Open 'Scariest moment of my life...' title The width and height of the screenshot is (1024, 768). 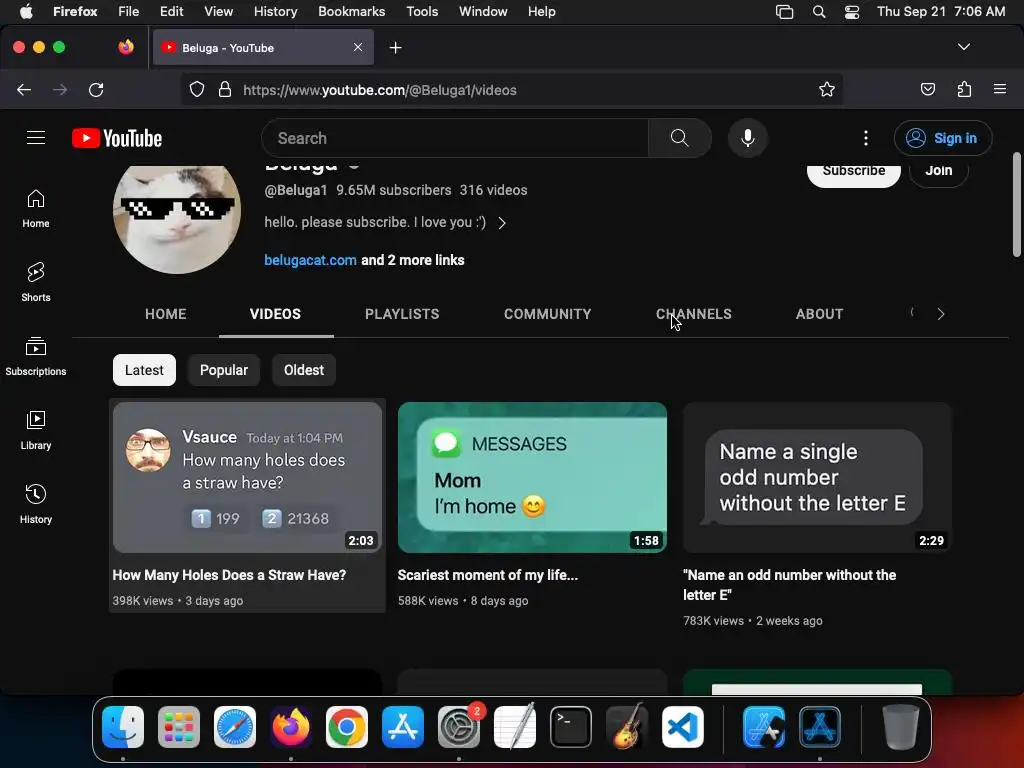487,575
